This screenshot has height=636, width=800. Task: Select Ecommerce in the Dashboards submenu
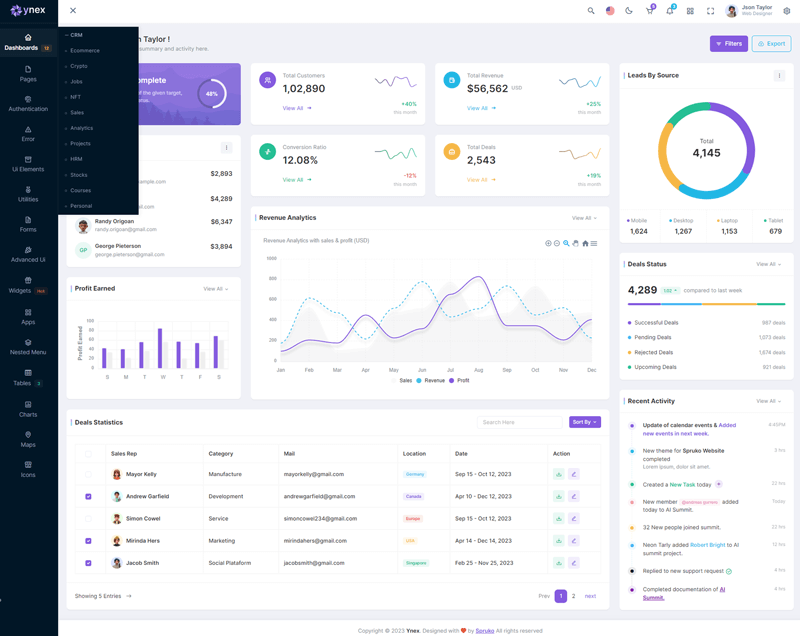(x=85, y=50)
